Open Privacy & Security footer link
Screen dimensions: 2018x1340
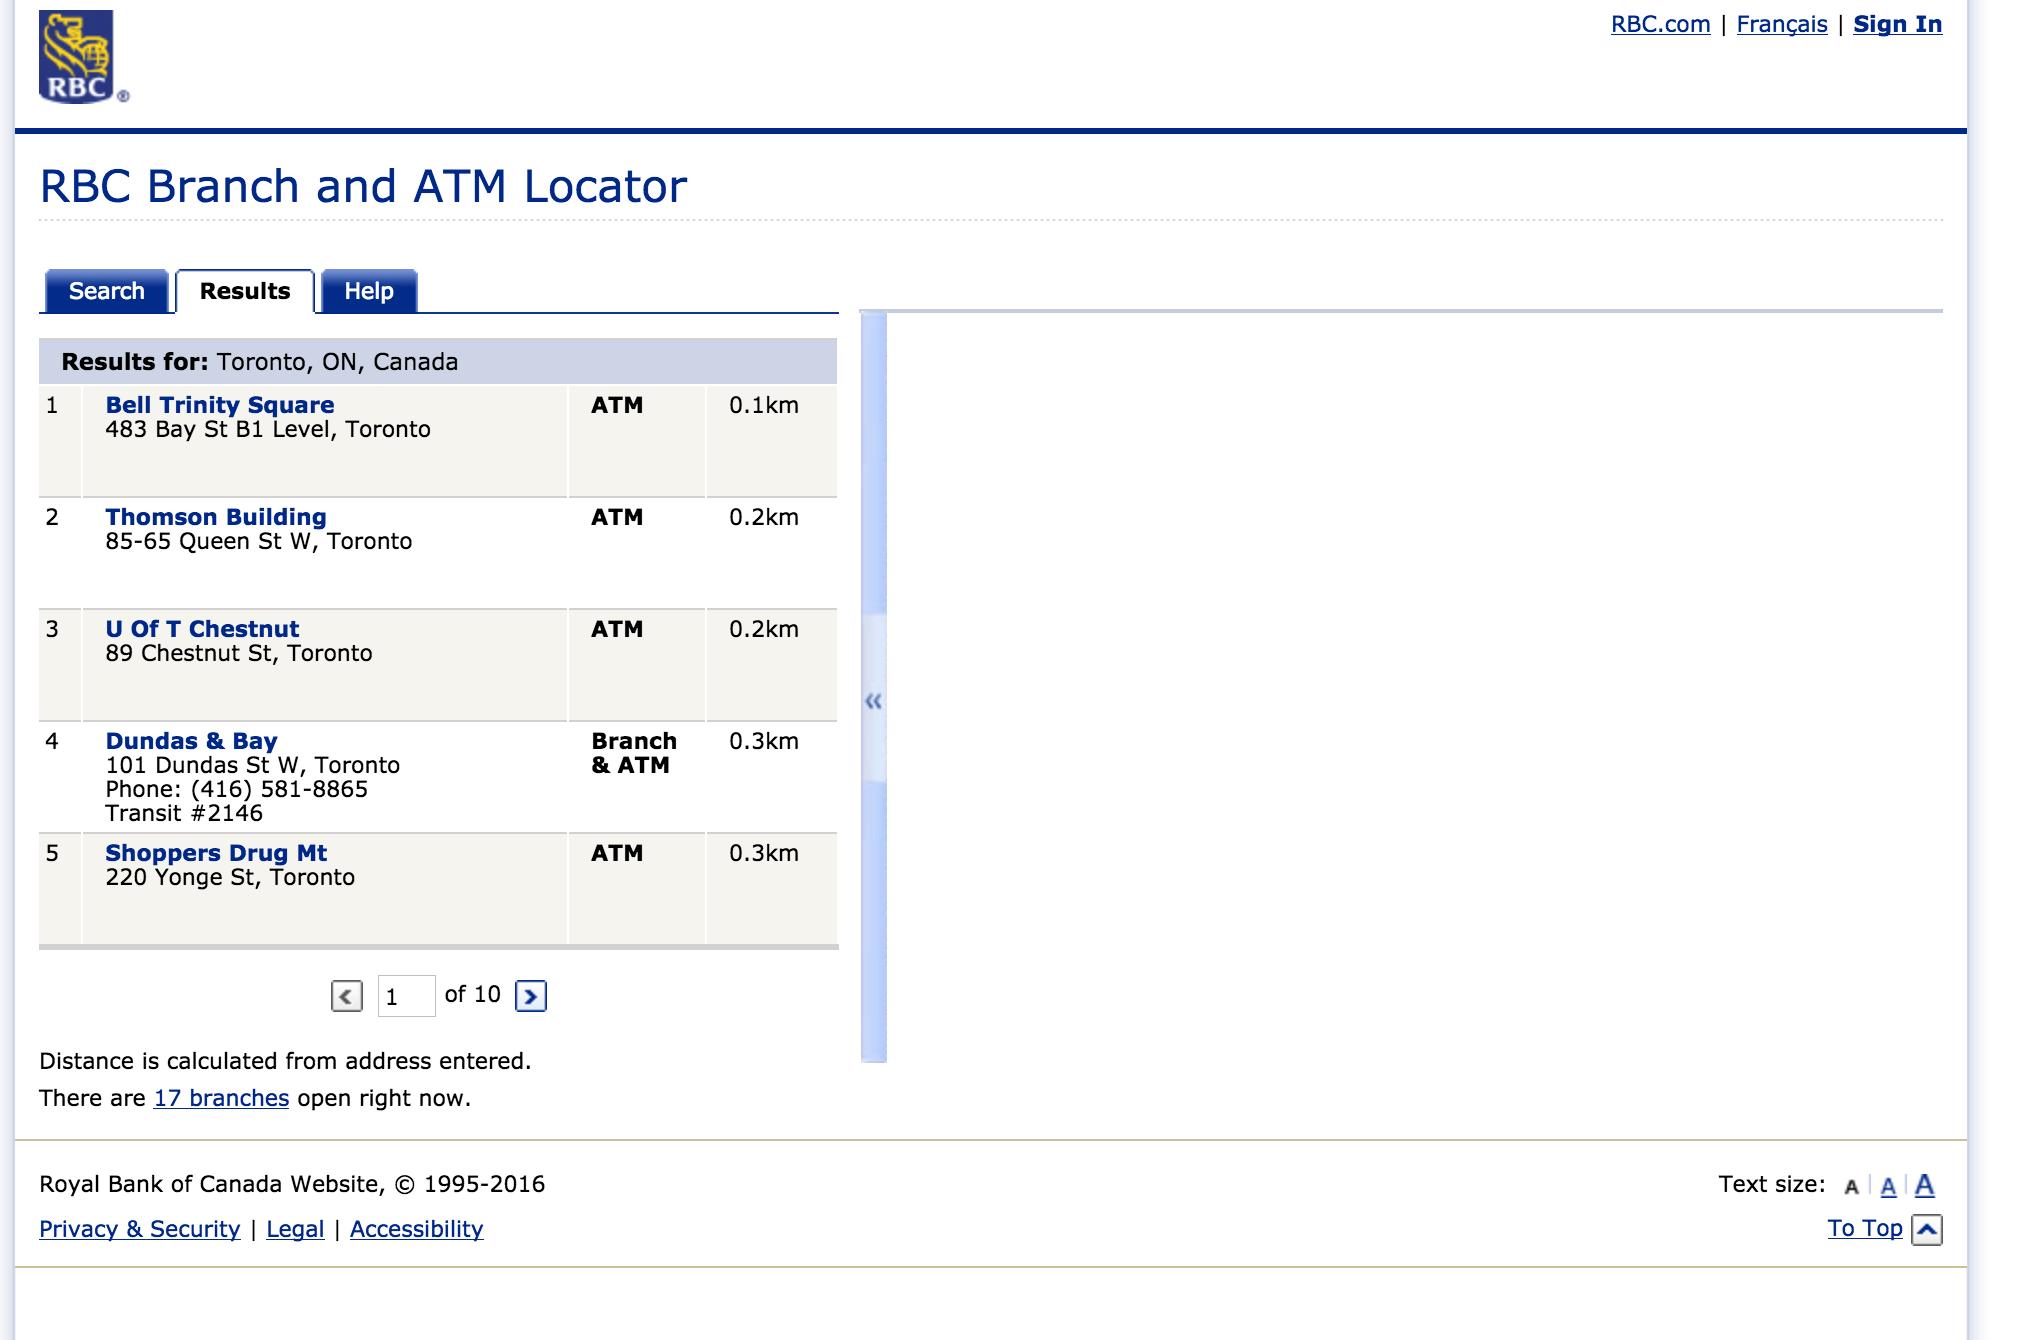(139, 1229)
